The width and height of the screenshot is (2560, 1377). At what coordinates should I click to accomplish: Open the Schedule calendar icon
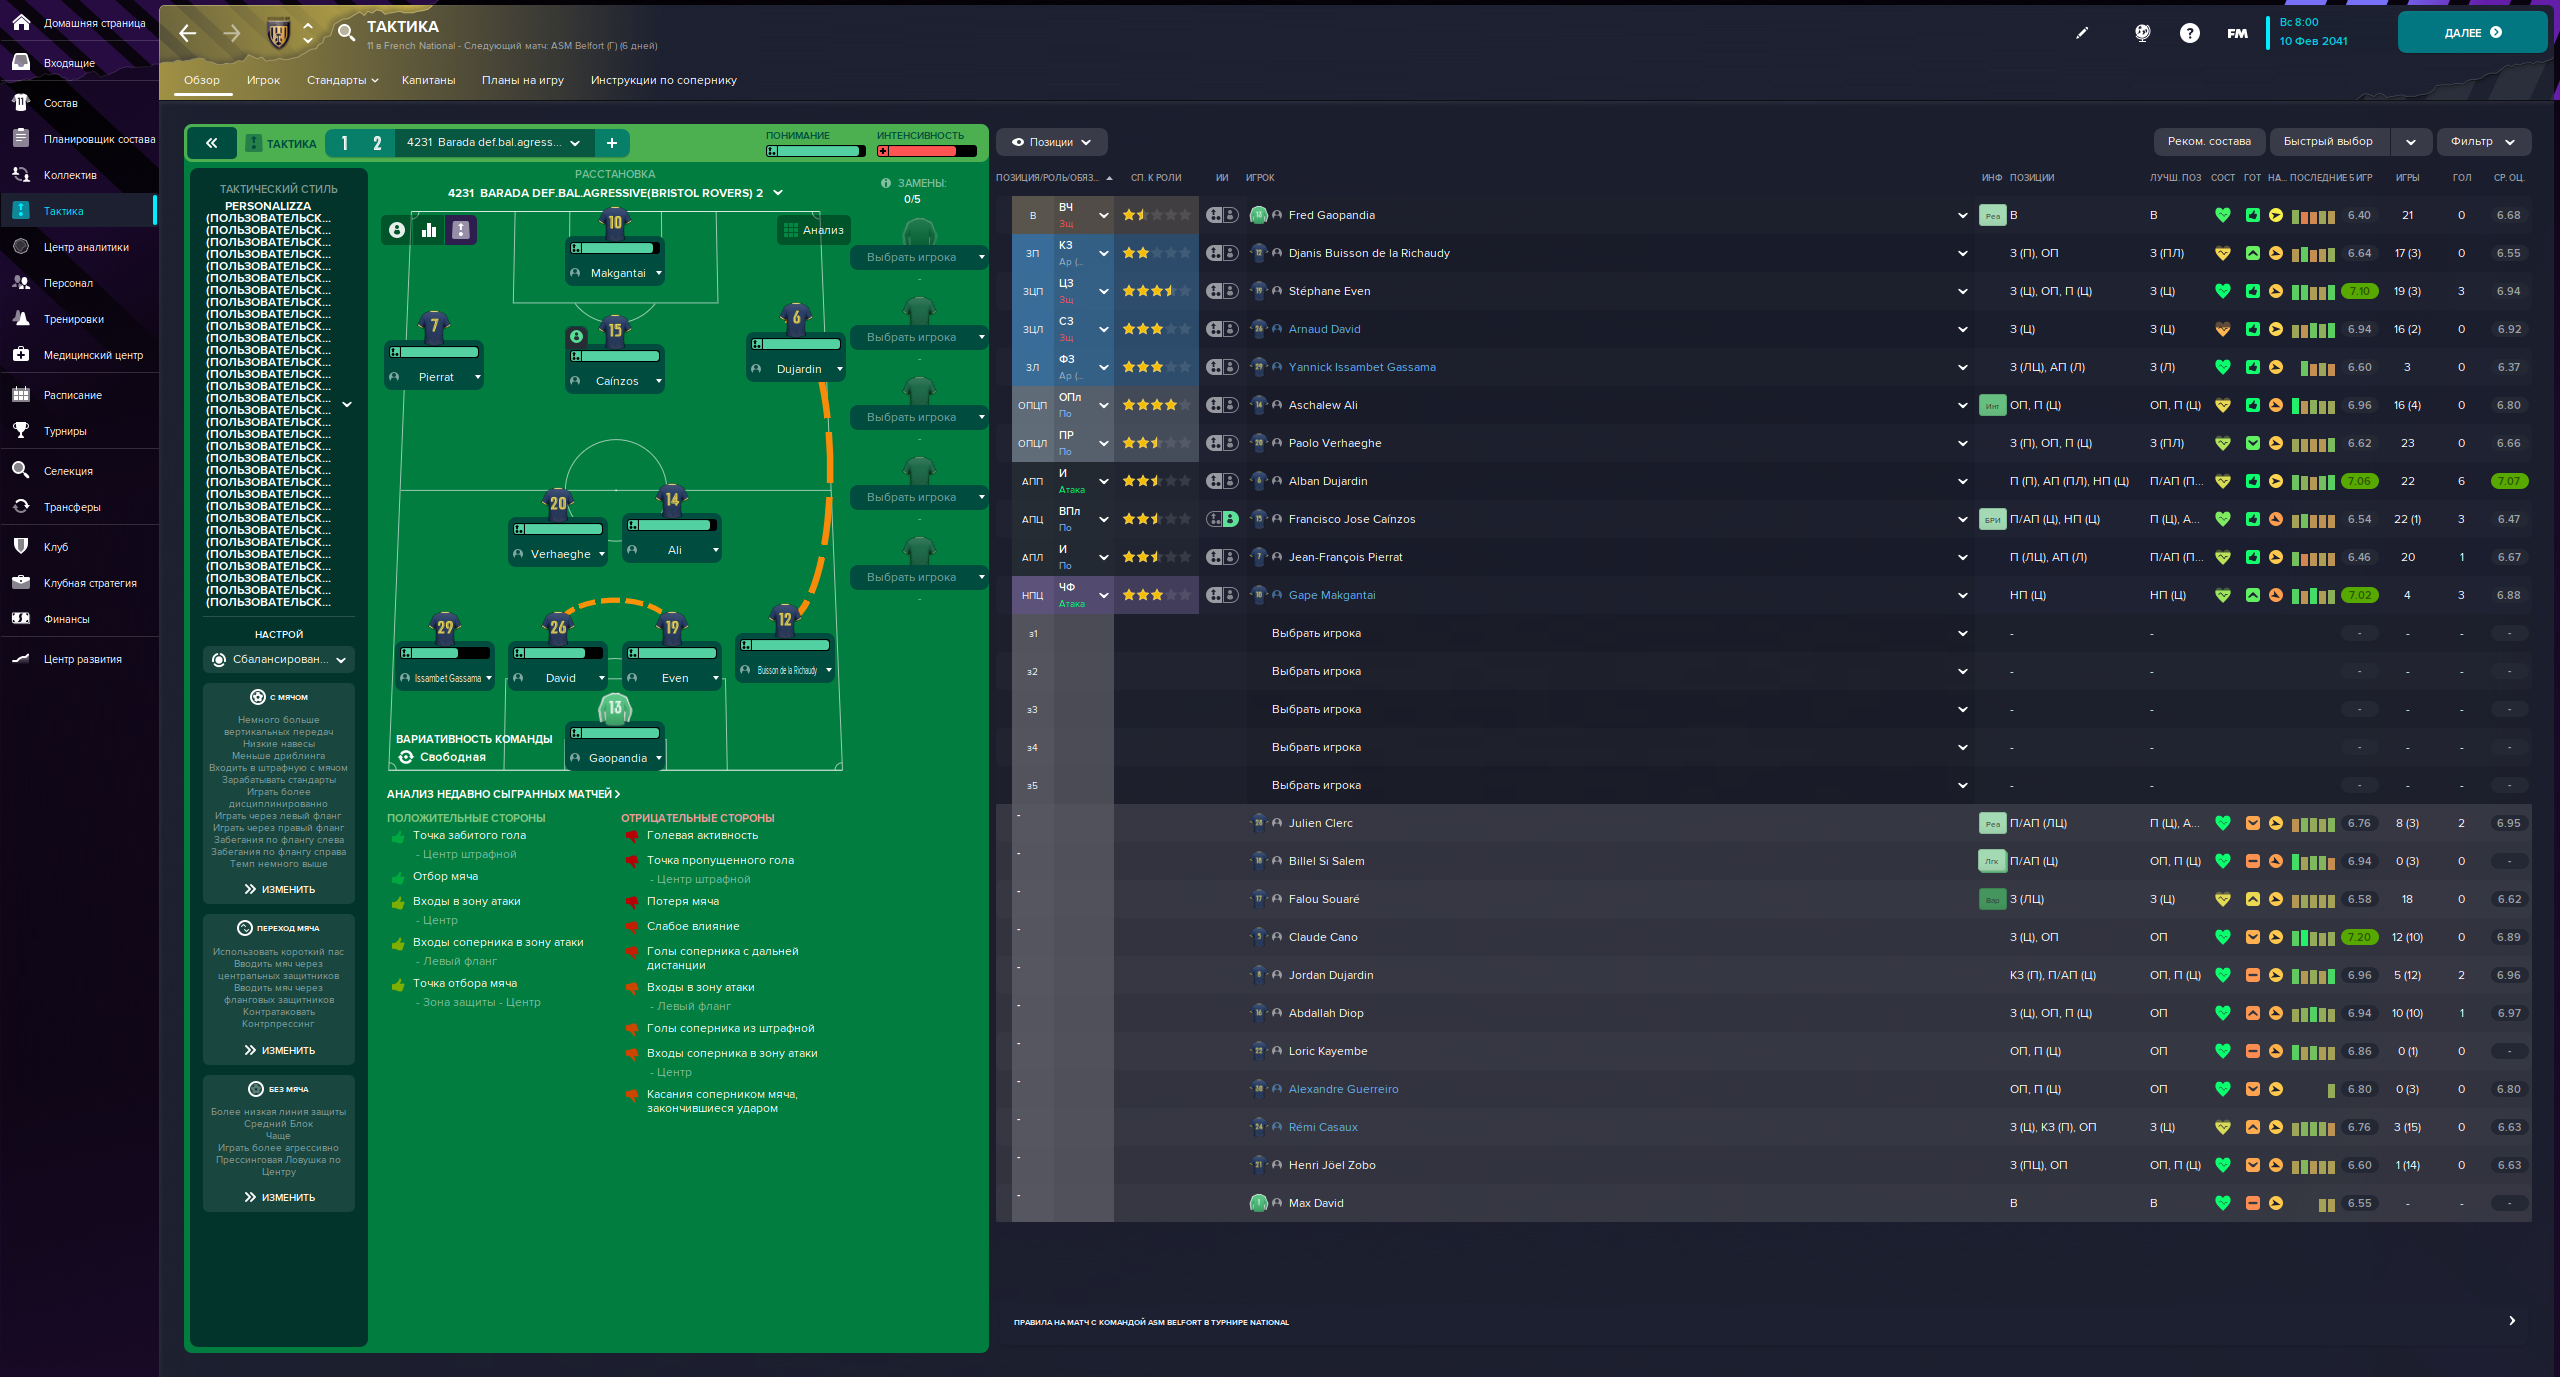click(21, 394)
